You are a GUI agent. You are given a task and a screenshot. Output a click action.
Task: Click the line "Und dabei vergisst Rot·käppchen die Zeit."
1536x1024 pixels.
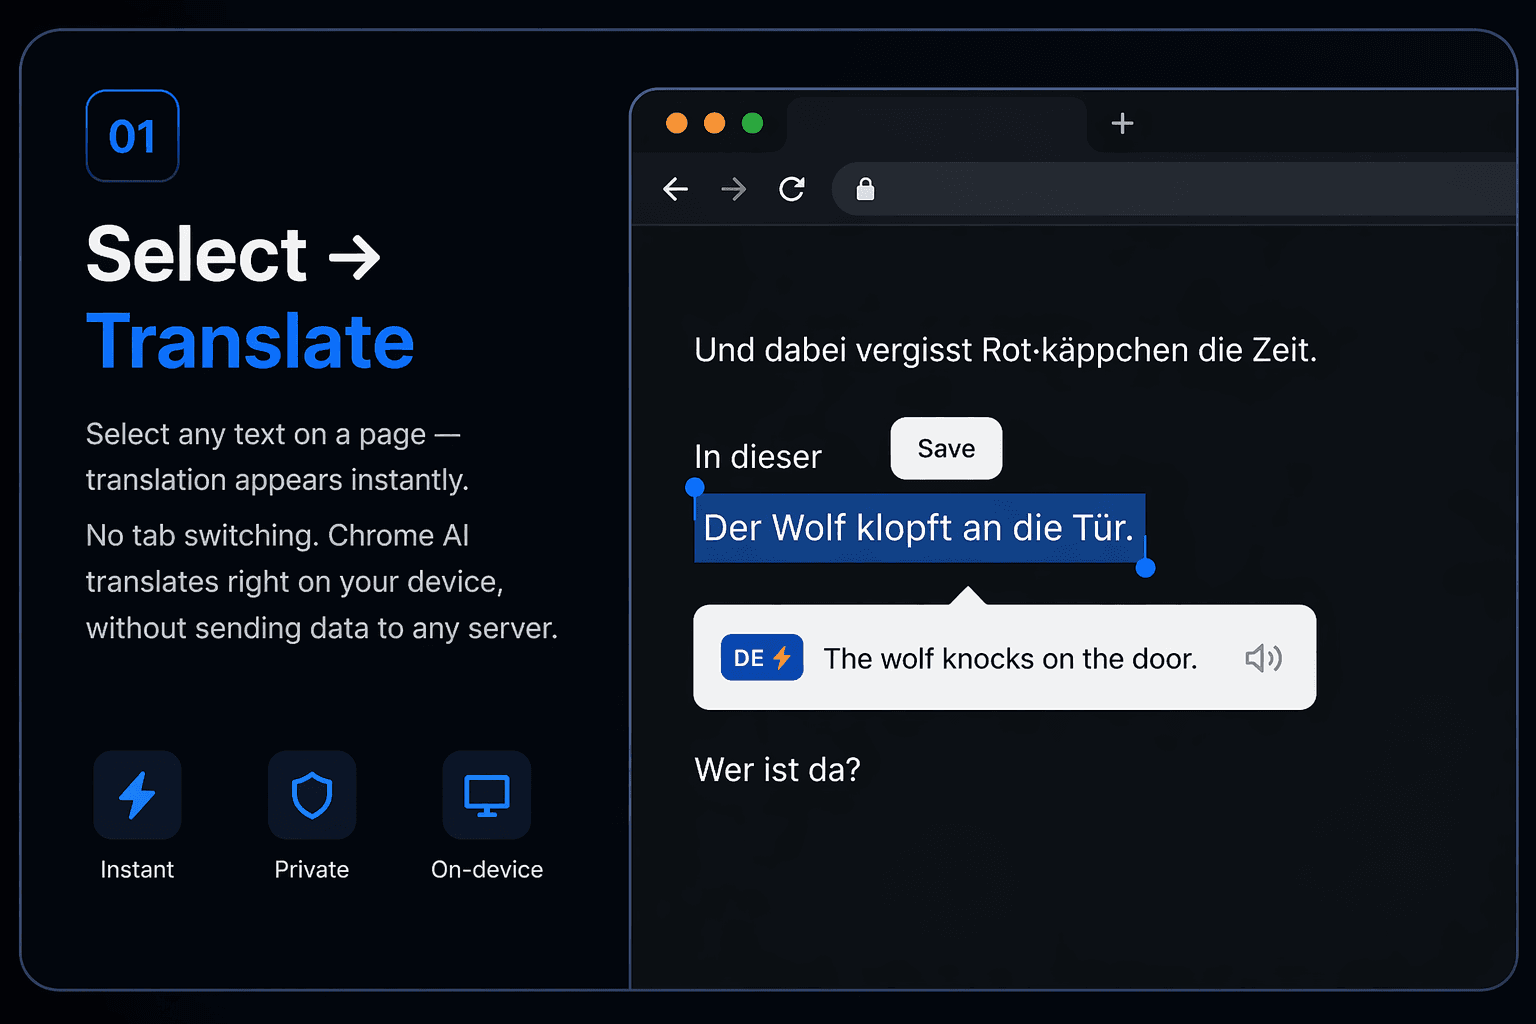(x=1006, y=350)
